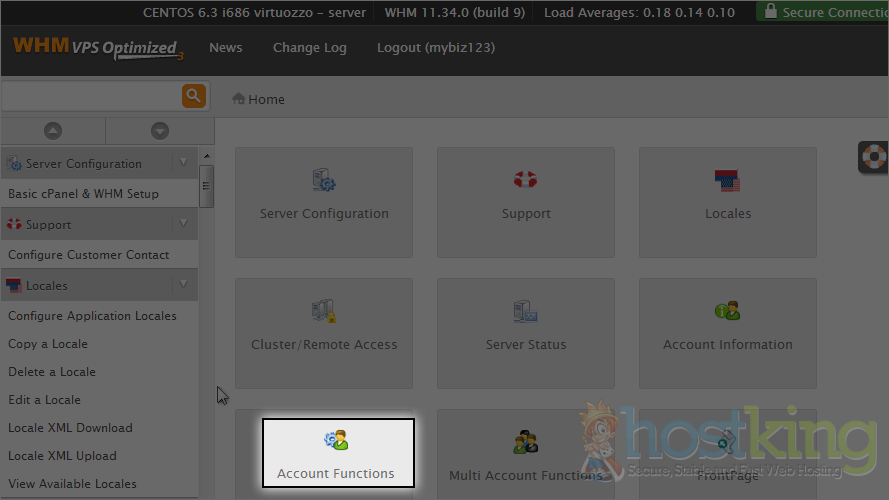889x500 pixels.
Task: Open the Cluster/Remote Access icon tile
Action: click(324, 326)
